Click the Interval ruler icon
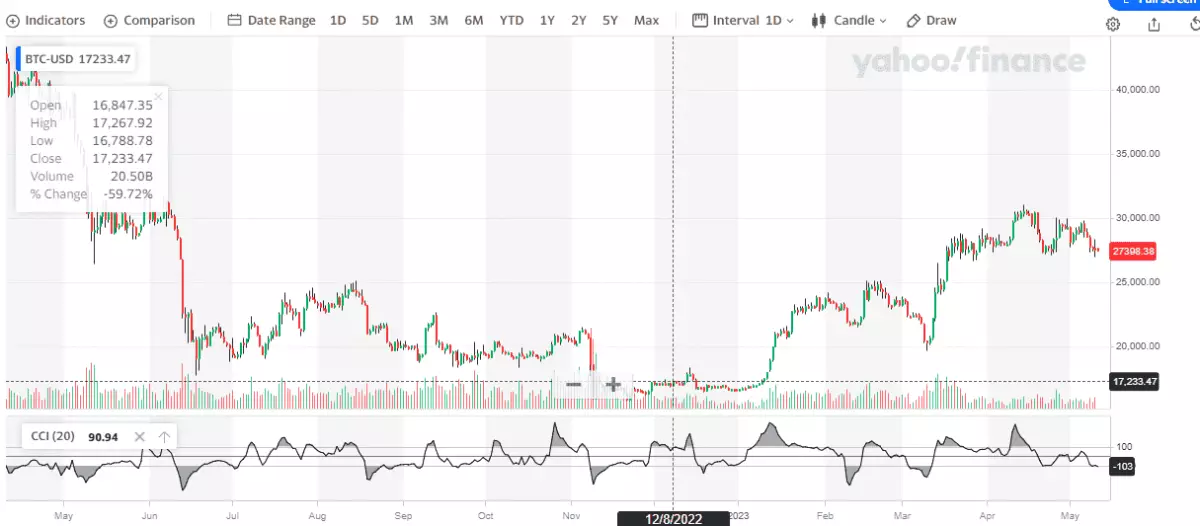This screenshot has width=1200, height=526. 700,20
